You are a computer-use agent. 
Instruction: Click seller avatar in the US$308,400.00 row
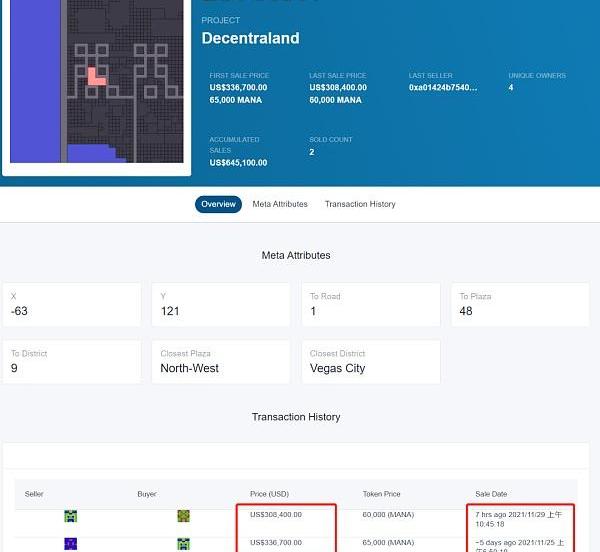click(70, 516)
